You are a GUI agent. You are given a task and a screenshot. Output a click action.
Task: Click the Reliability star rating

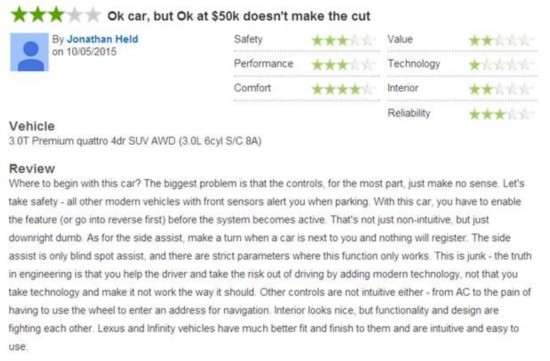[x=501, y=114]
